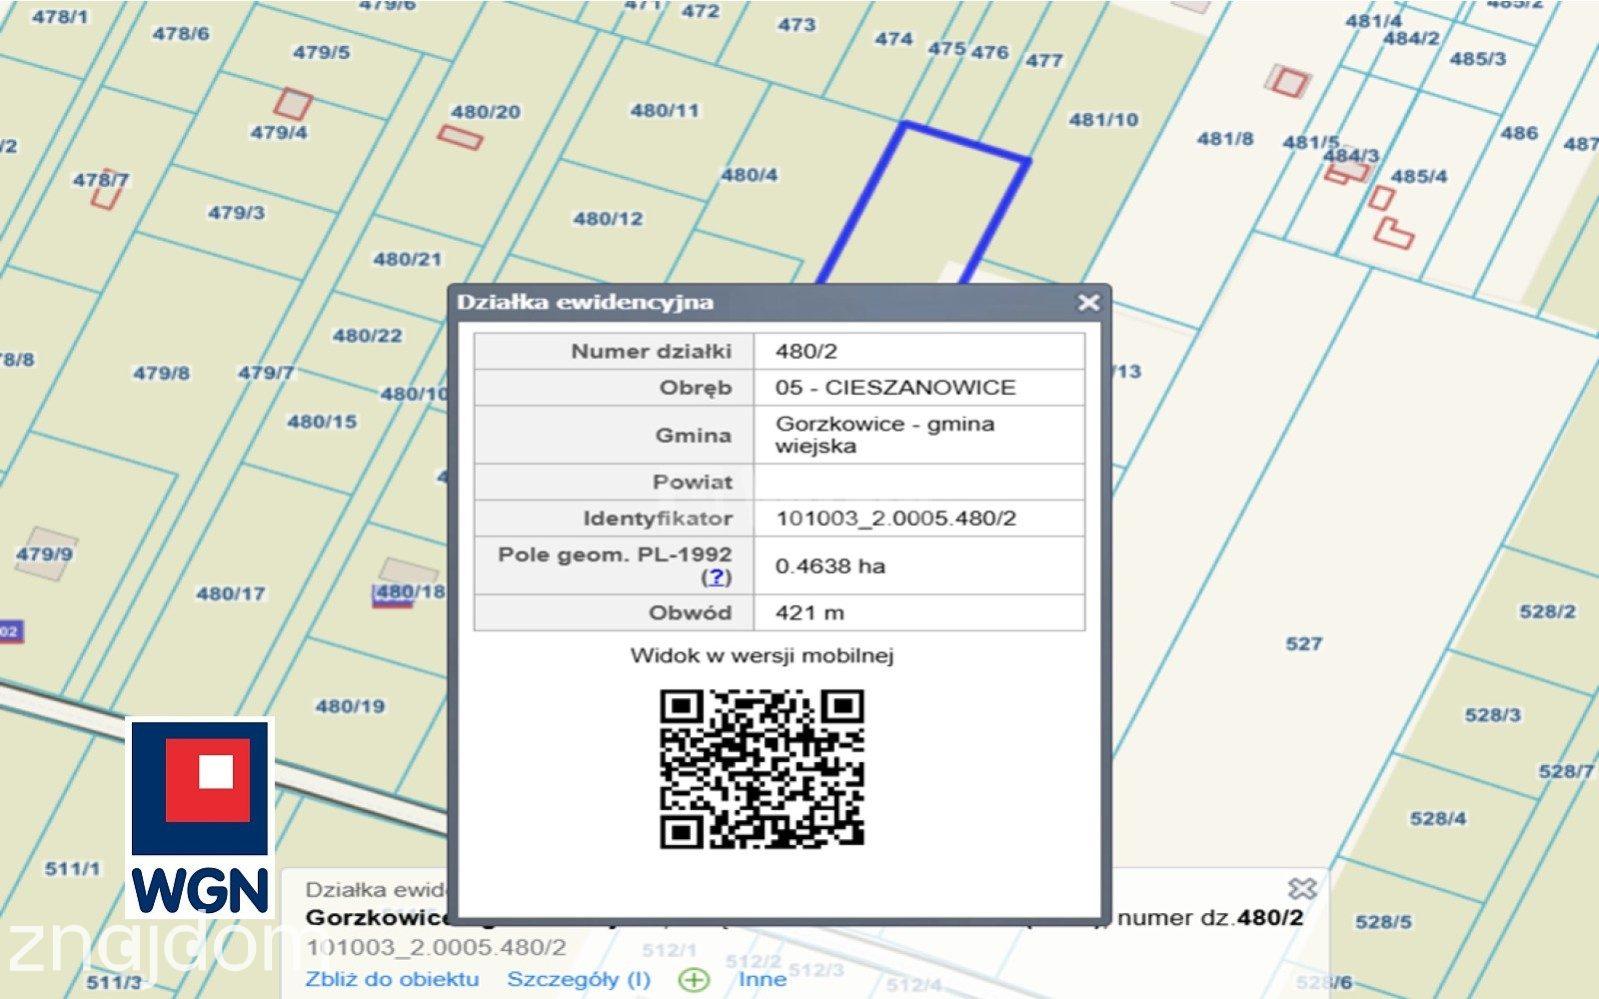
Task: Click the Zbliż do obiektu link
Action: (x=392, y=979)
